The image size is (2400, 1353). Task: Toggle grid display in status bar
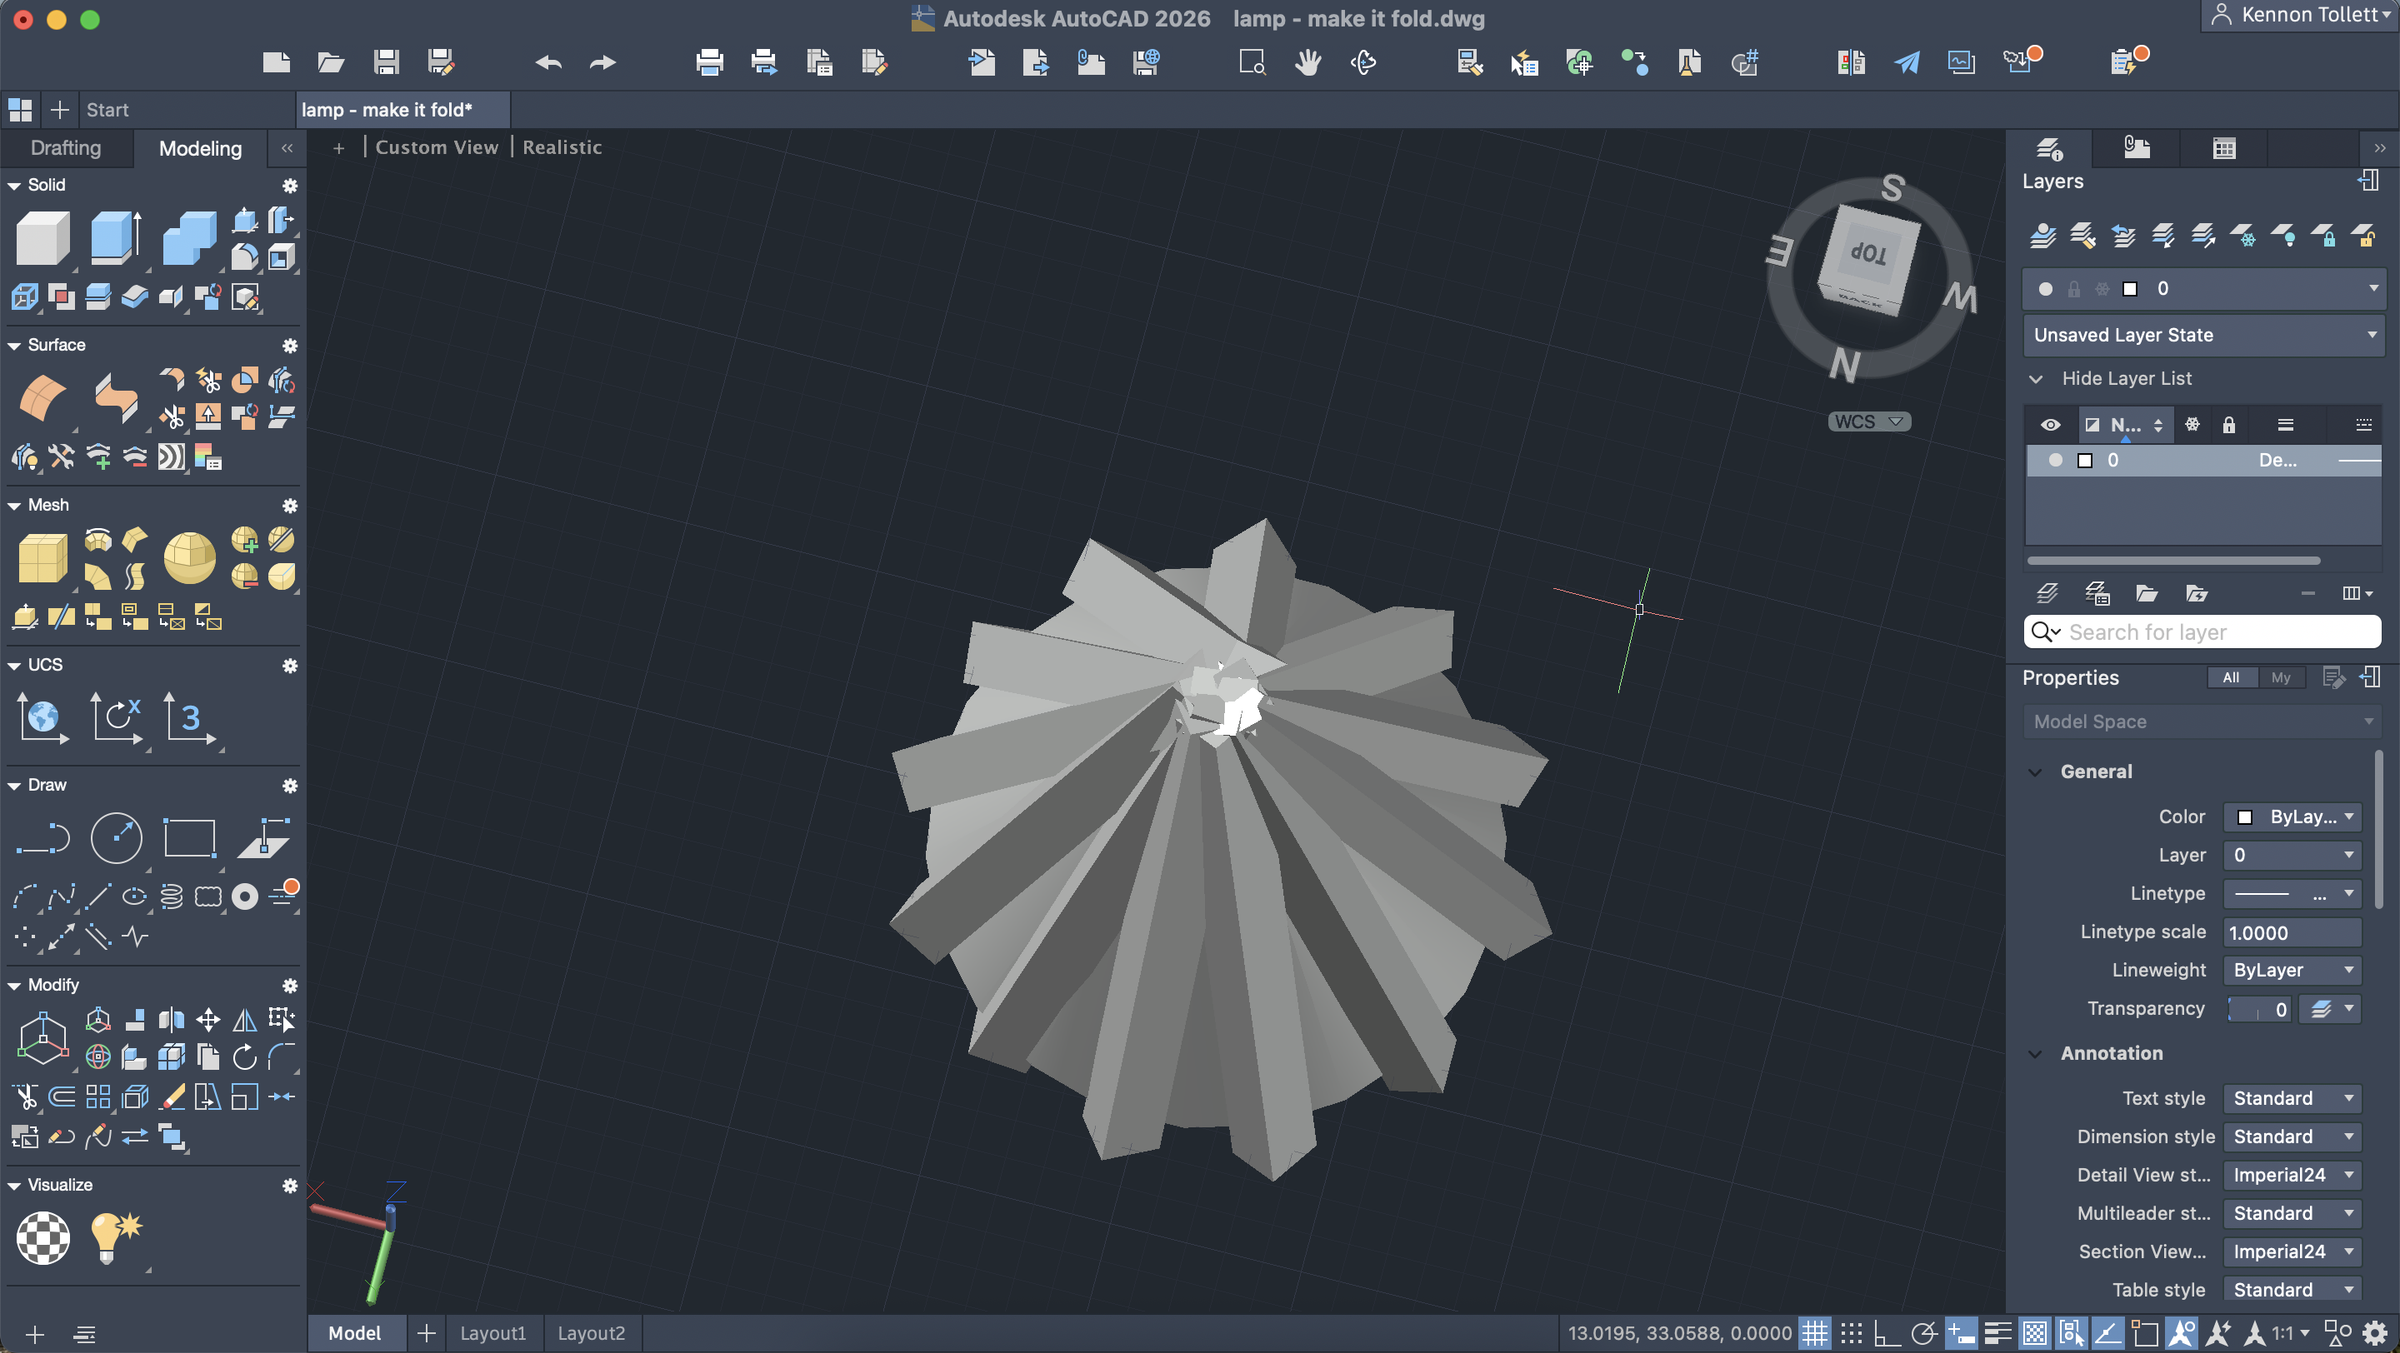(x=1814, y=1333)
